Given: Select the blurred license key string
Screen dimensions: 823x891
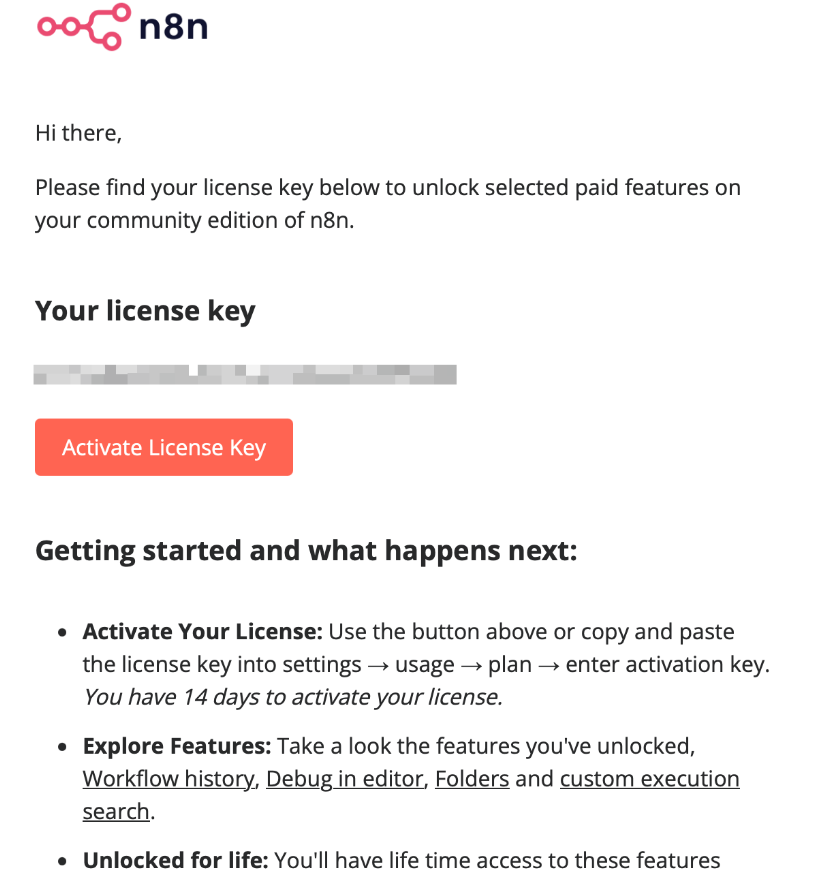Looking at the screenshot, I should (x=245, y=373).
